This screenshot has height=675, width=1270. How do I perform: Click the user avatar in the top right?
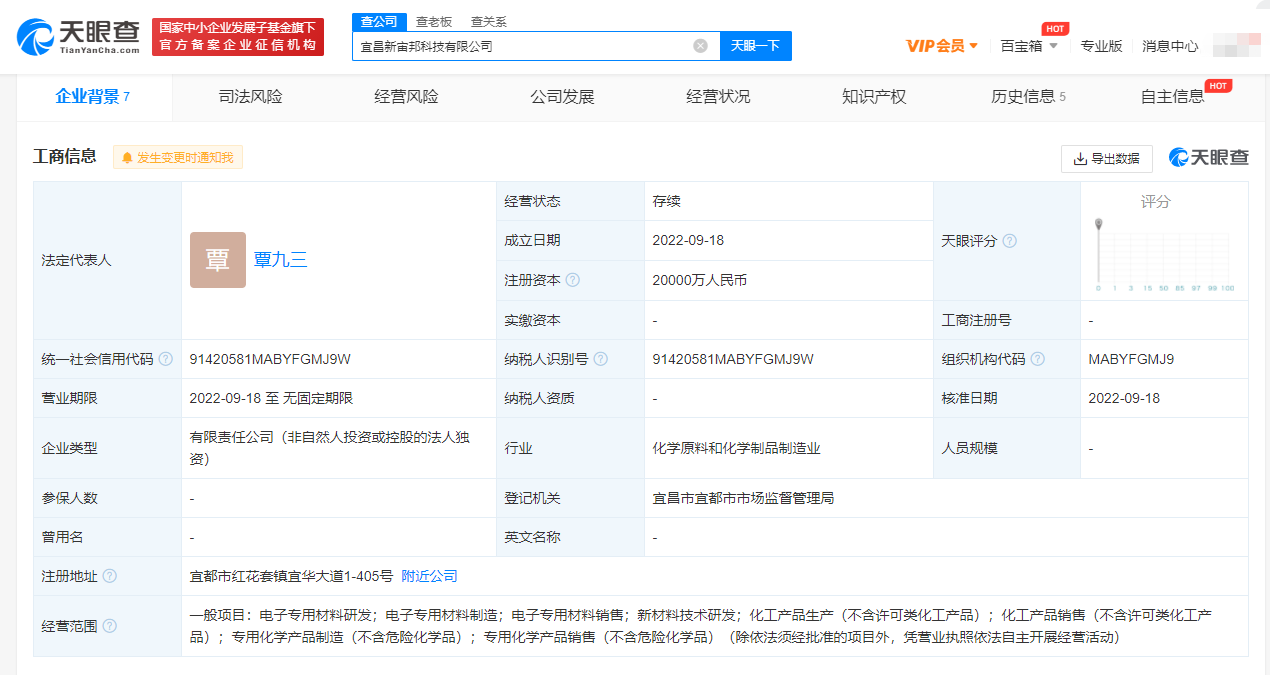coord(1237,45)
